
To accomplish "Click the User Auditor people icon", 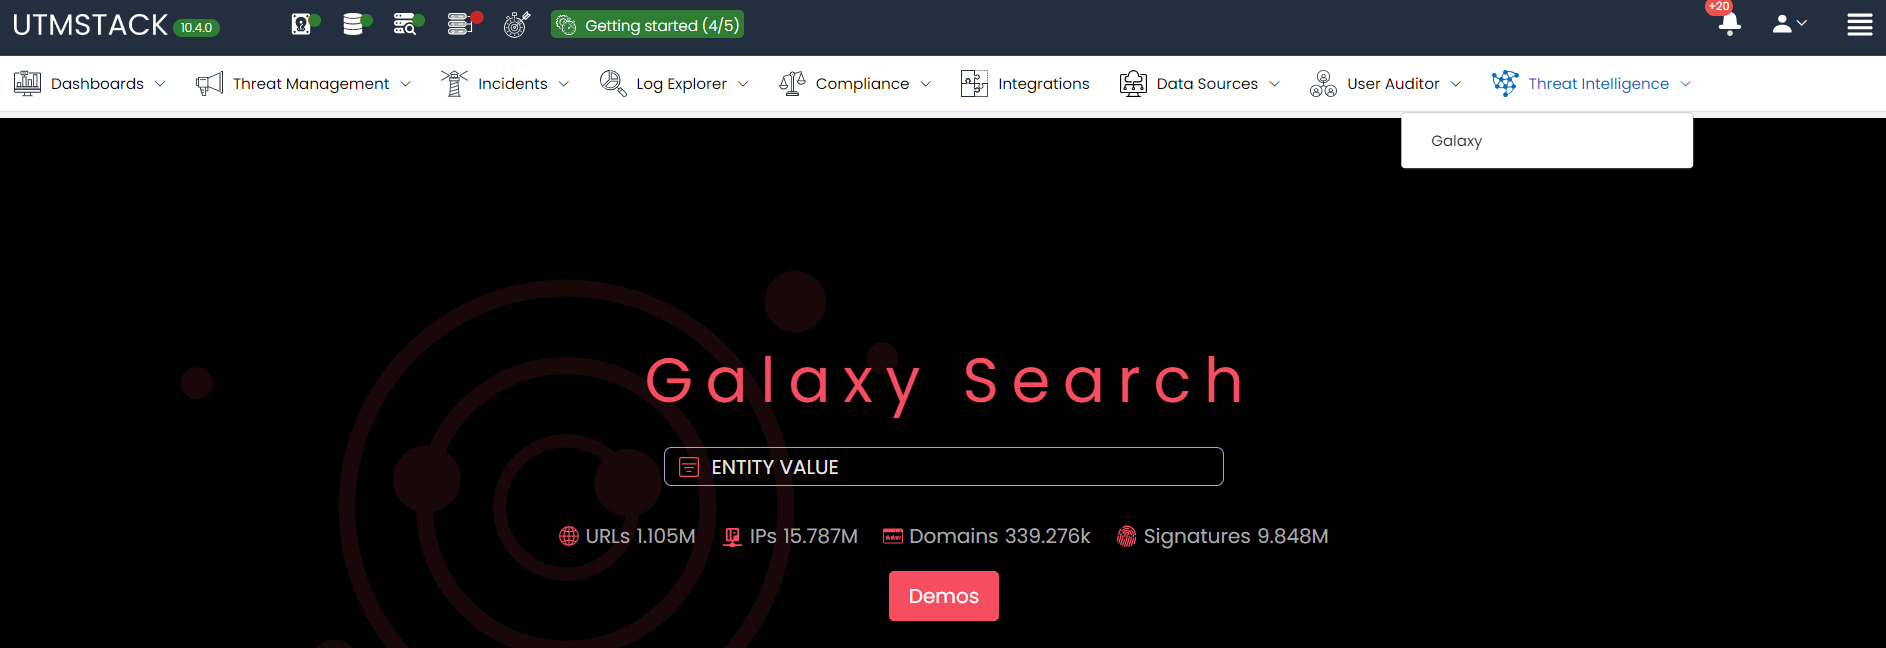I will tap(1323, 83).
